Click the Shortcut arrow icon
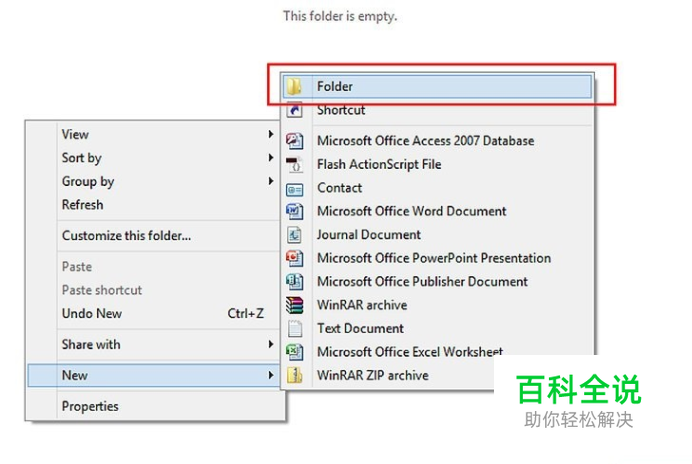Viewport: 692px width, 464px height. 294,109
